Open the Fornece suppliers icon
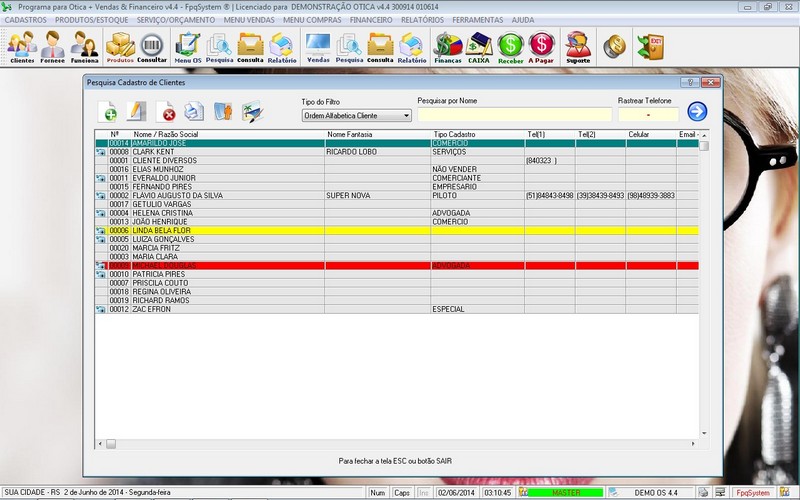The width and height of the screenshot is (800, 500). point(53,47)
